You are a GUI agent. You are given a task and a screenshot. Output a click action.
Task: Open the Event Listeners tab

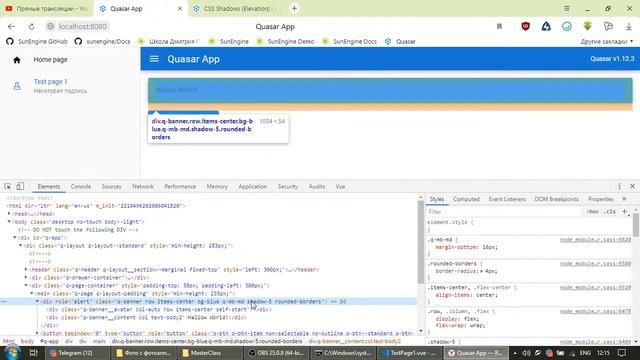click(x=507, y=199)
